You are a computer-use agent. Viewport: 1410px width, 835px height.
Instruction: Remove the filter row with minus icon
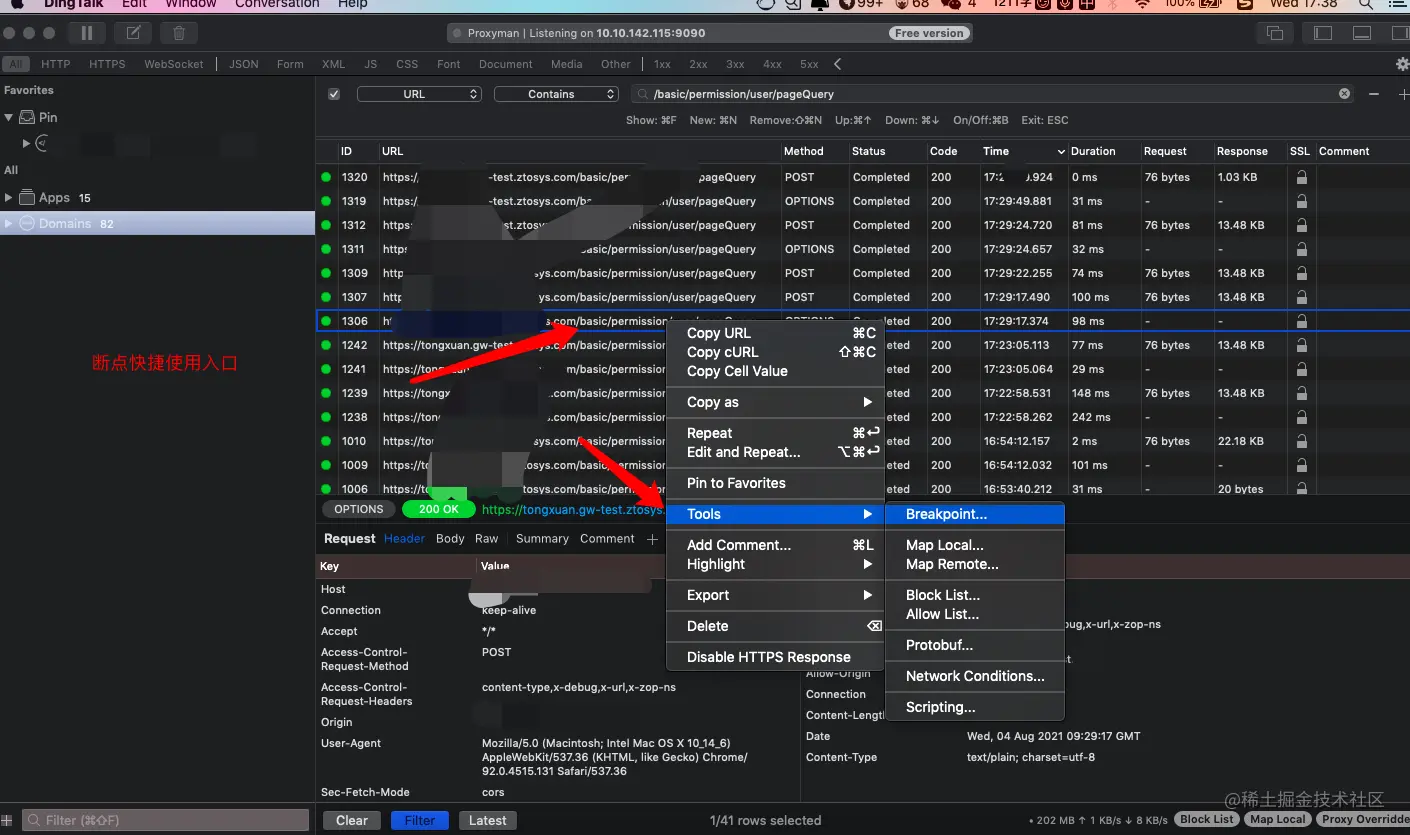tap(1374, 94)
